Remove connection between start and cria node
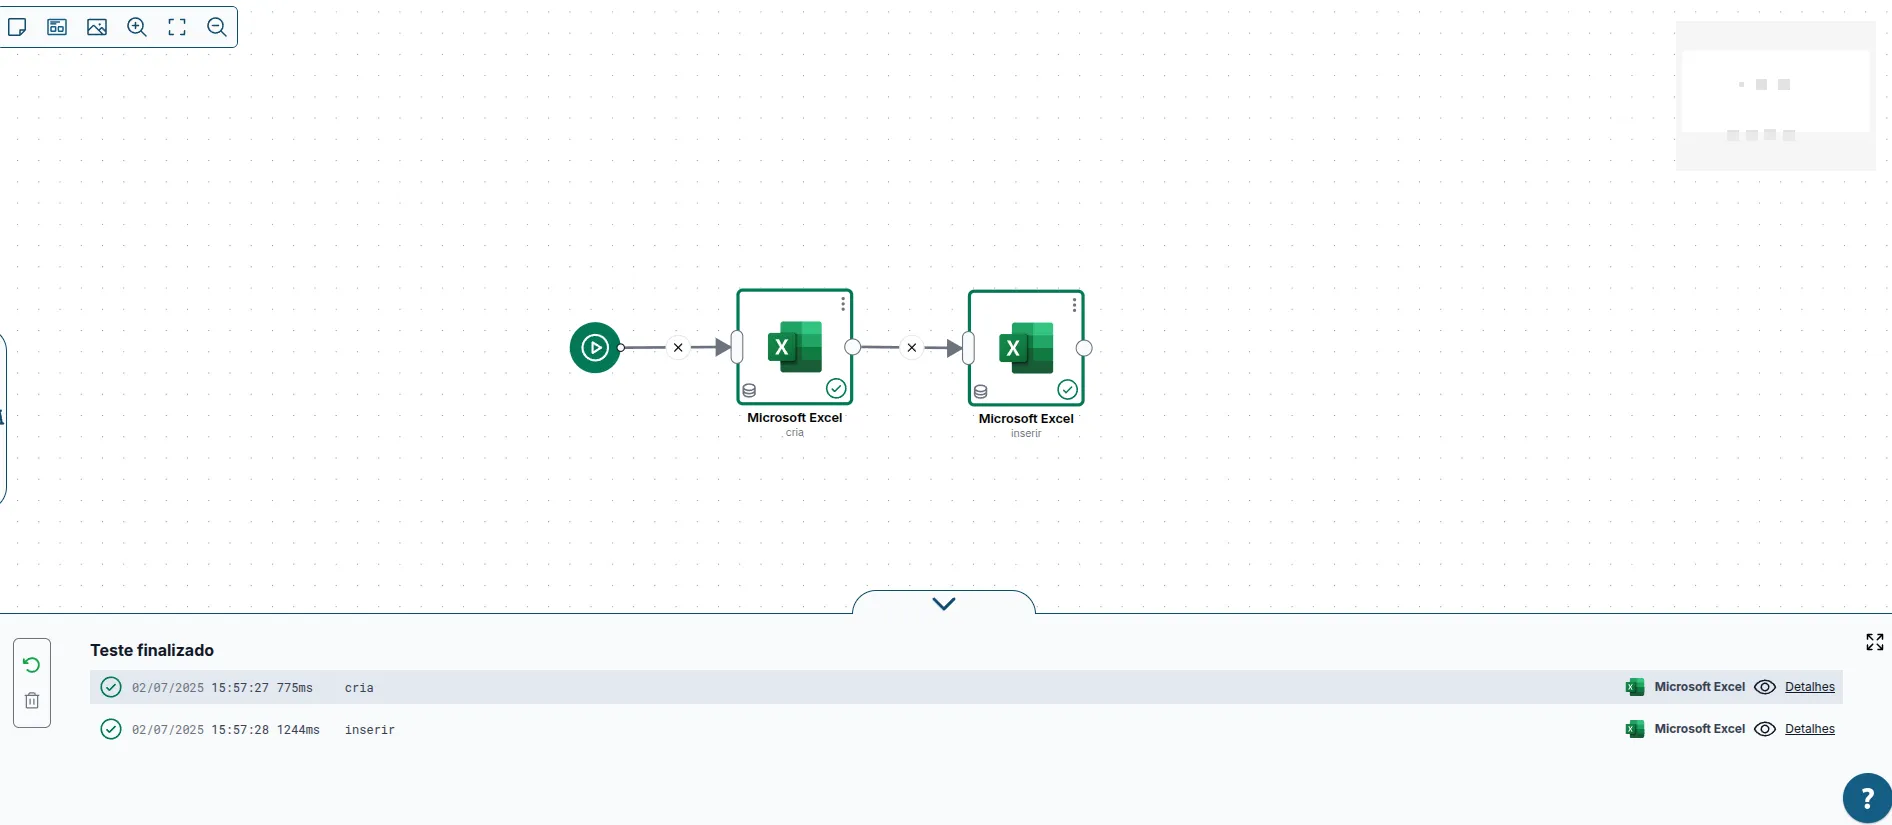The width and height of the screenshot is (1892, 825). coord(678,348)
